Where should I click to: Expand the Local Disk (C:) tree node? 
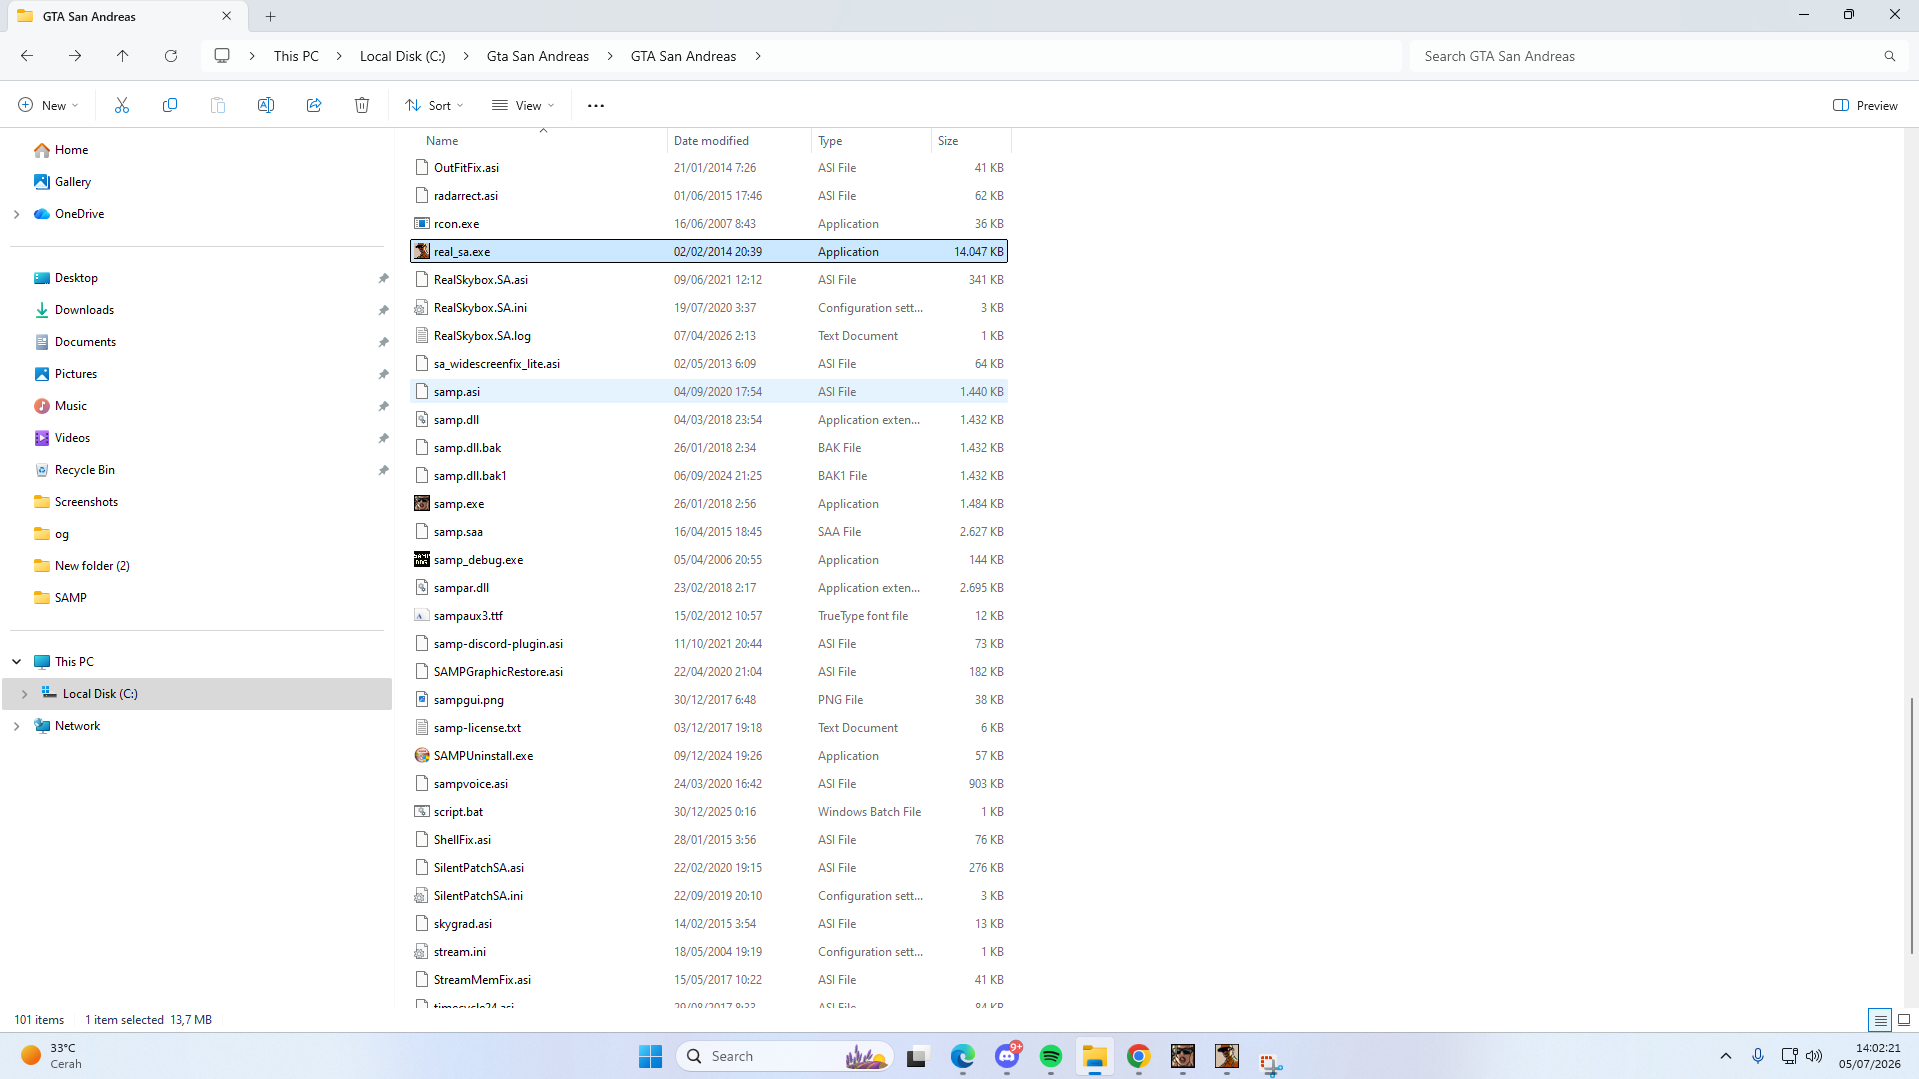tap(25, 694)
